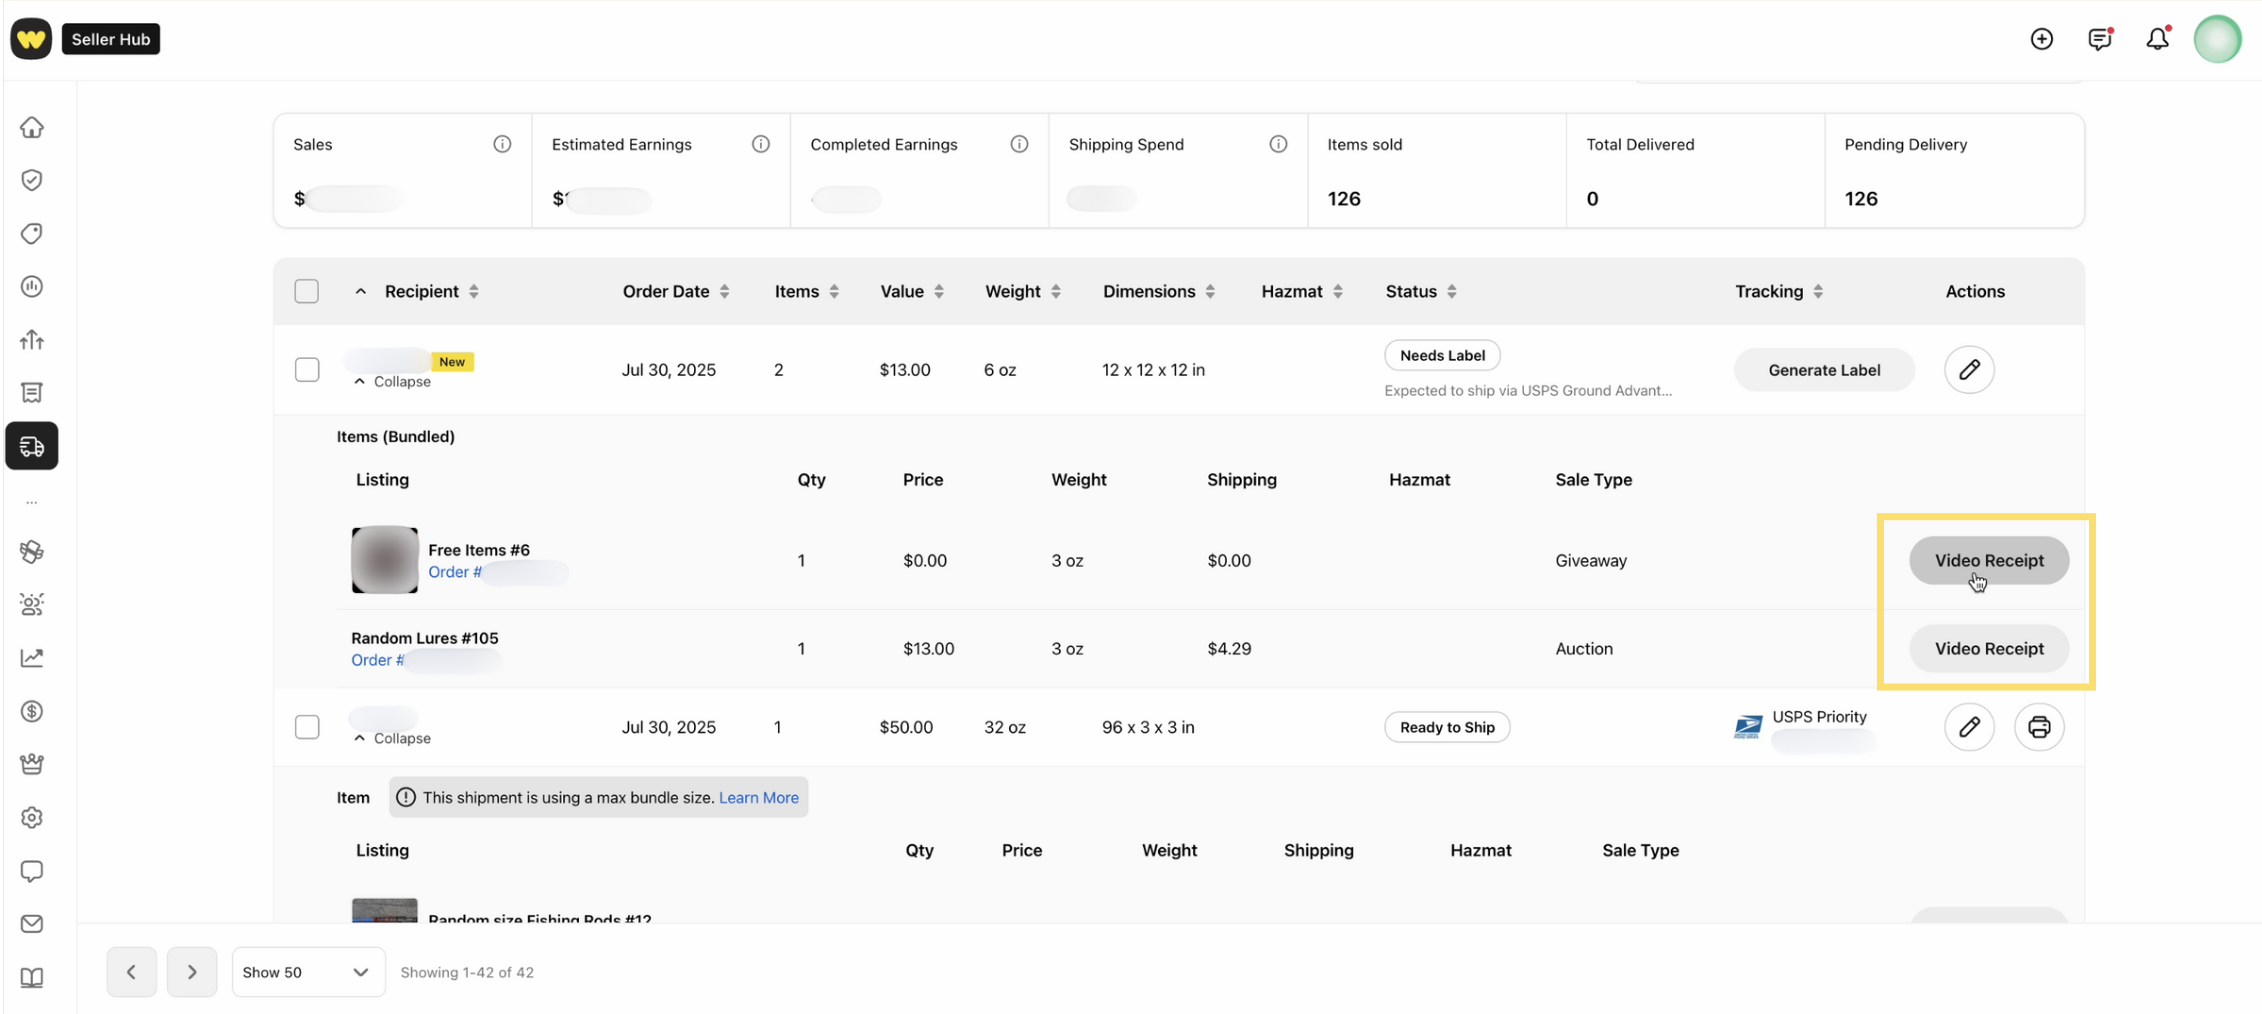
Task: Click the notifications bell icon
Action: click(2157, 39)
